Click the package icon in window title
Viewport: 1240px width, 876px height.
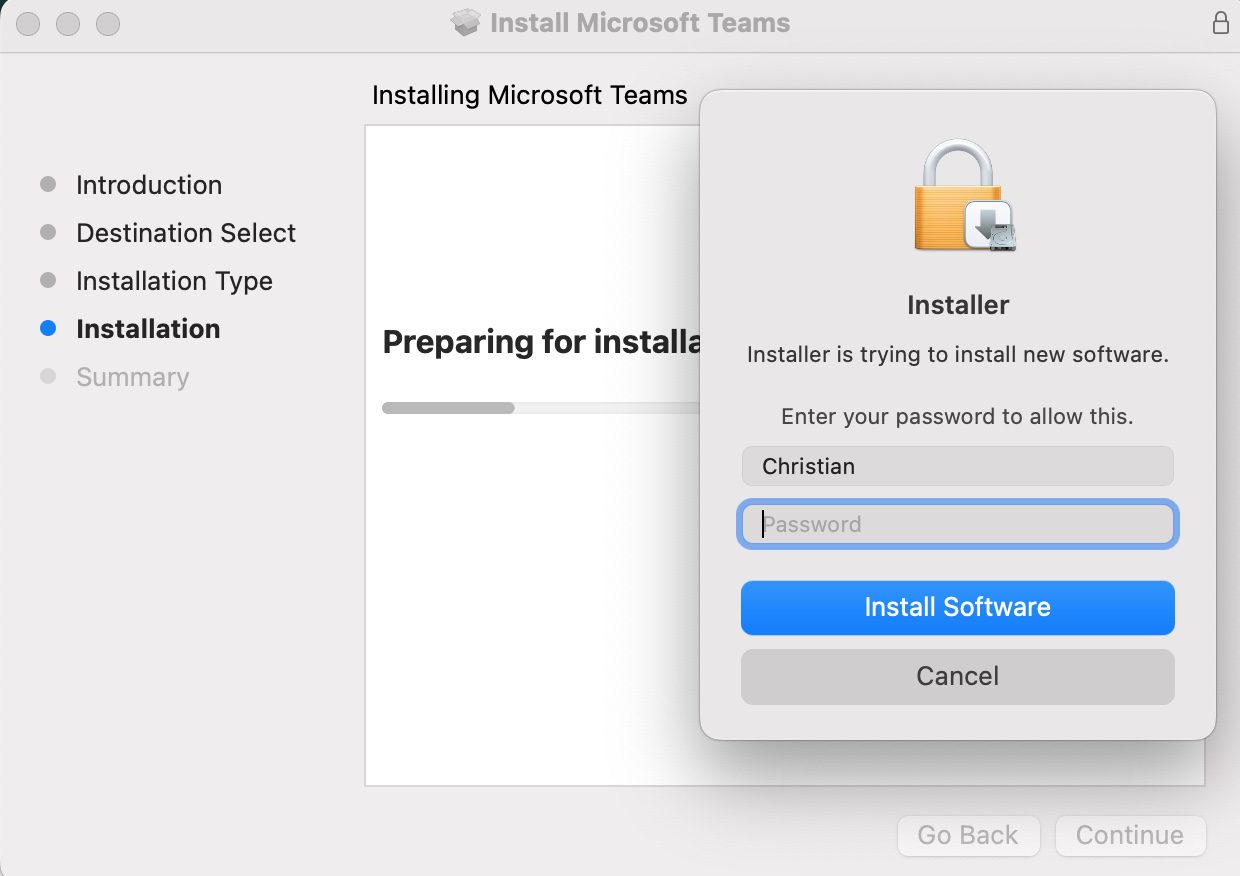click(x=466, y=23)
